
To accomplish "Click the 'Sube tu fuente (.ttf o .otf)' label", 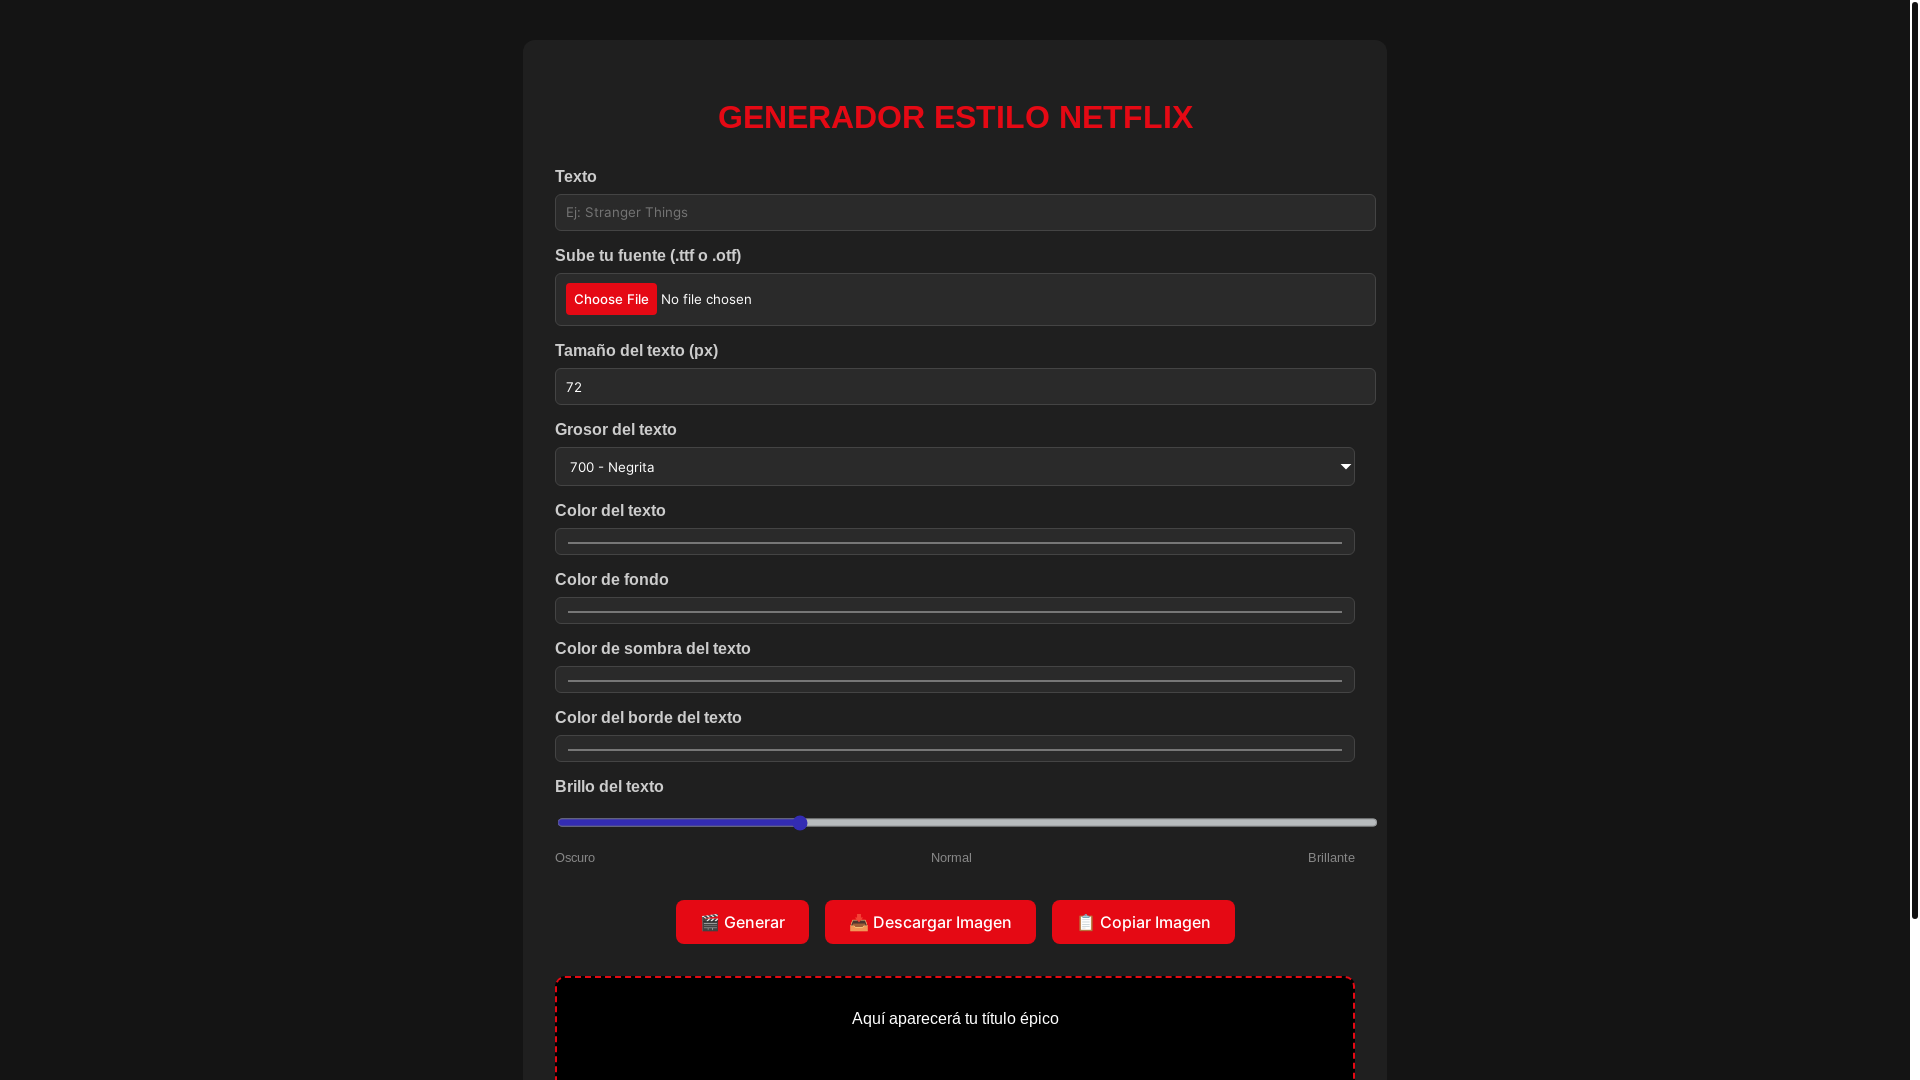I will pos(648,256).
